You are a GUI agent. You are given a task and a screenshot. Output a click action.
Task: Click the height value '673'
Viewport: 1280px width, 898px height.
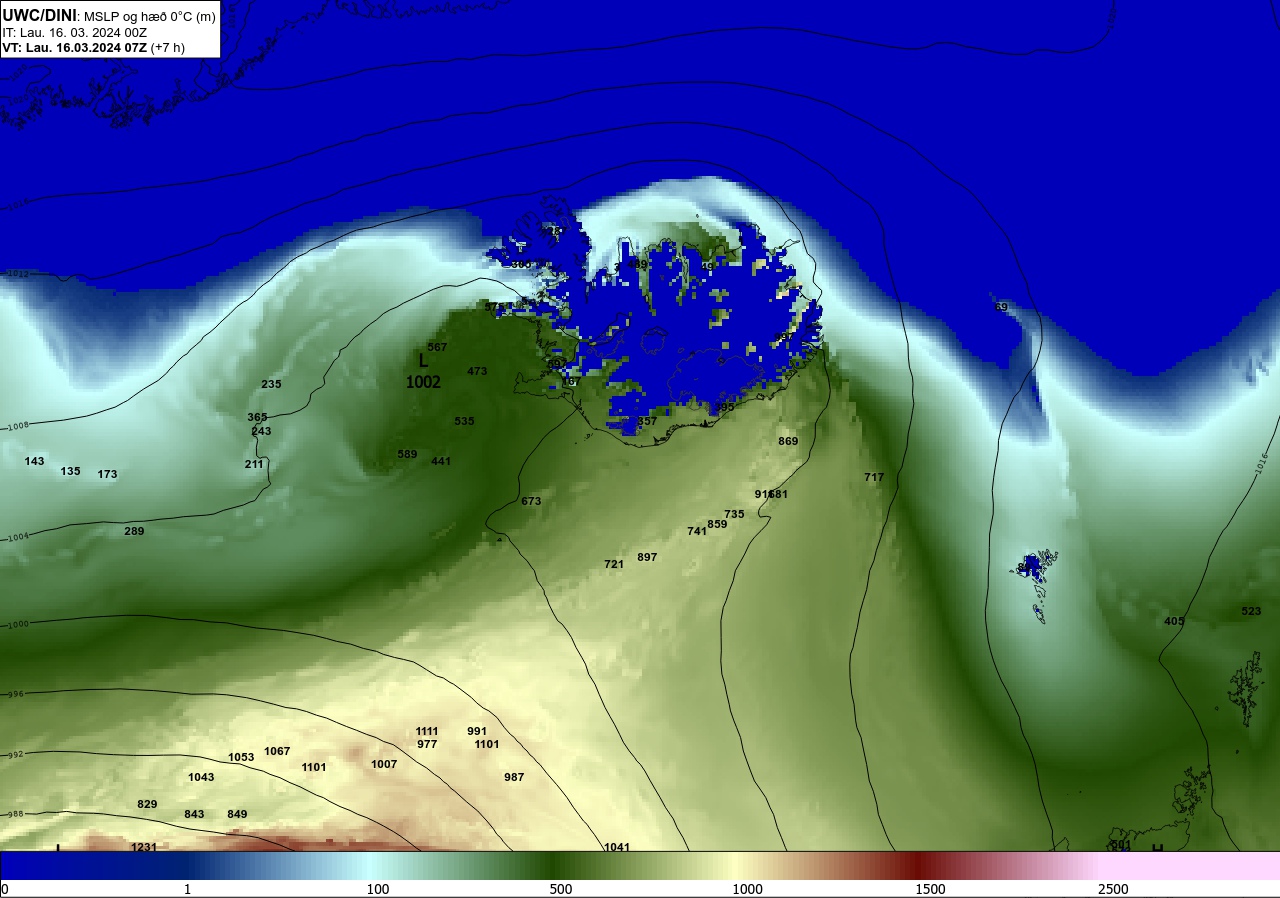point(531,501)
